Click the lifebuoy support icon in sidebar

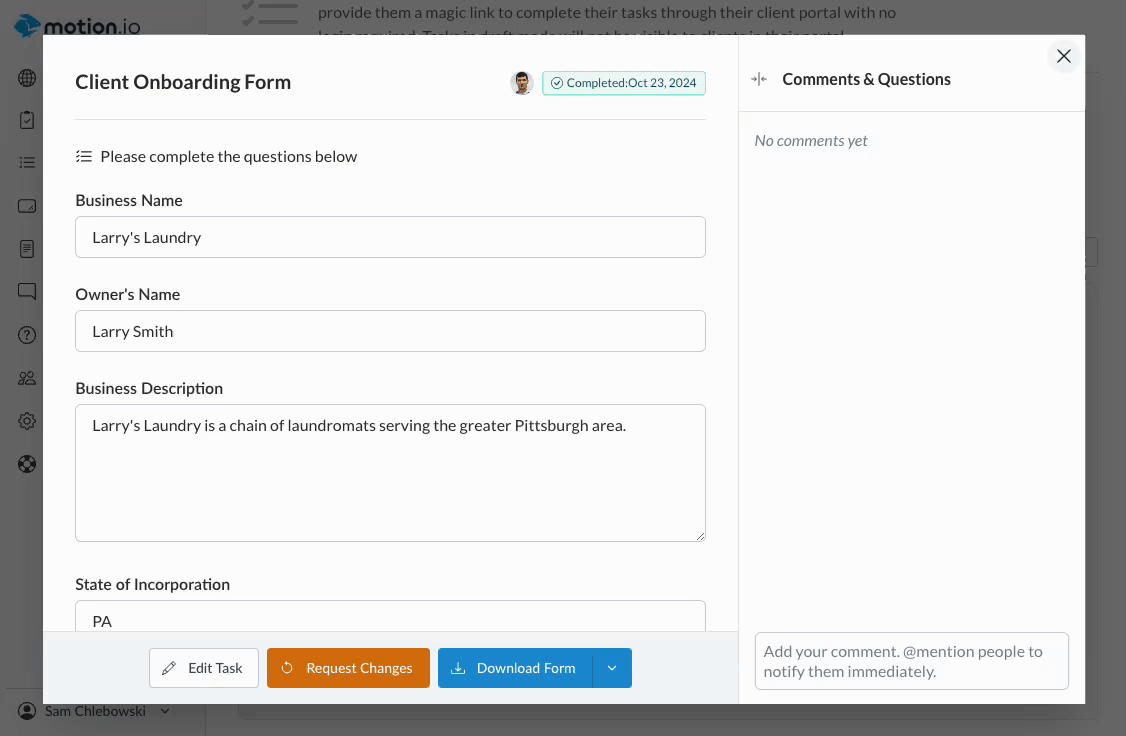[x=27, y=464]
